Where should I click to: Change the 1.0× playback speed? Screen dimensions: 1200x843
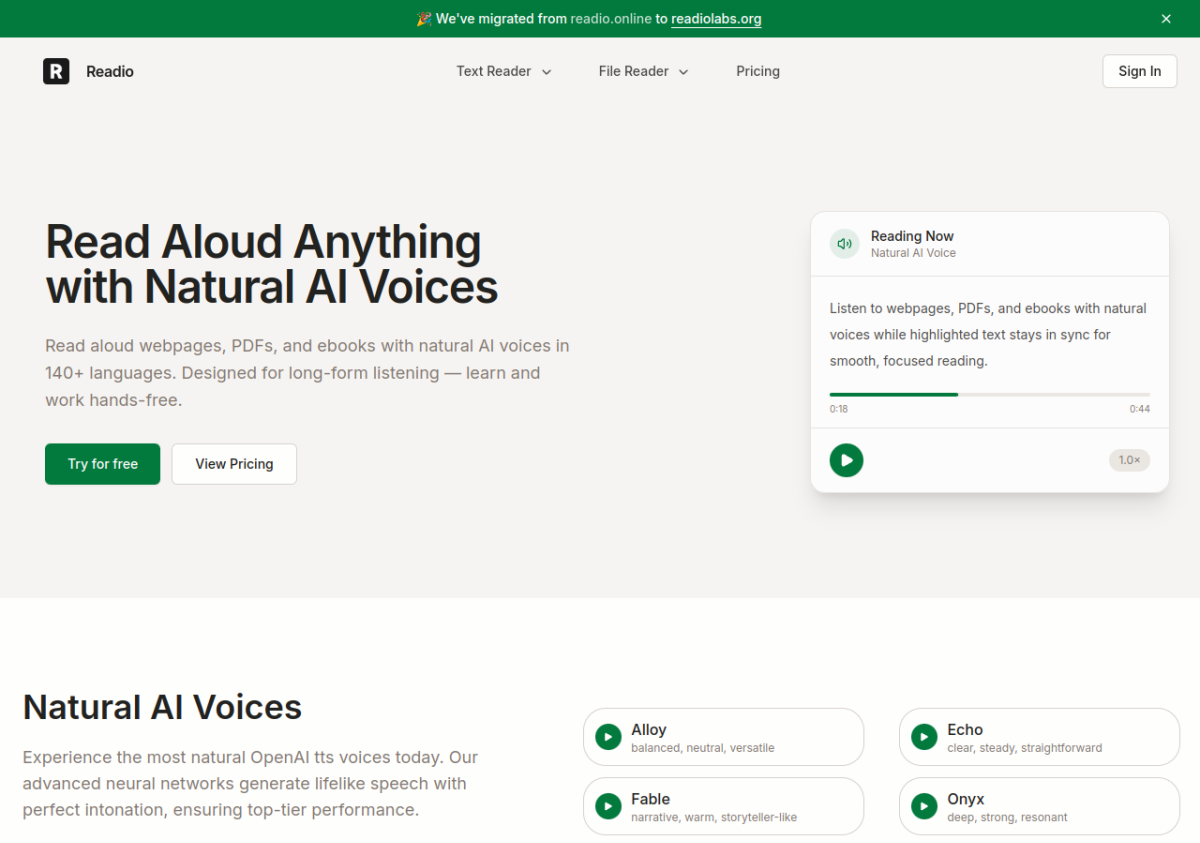point(1129,460)
